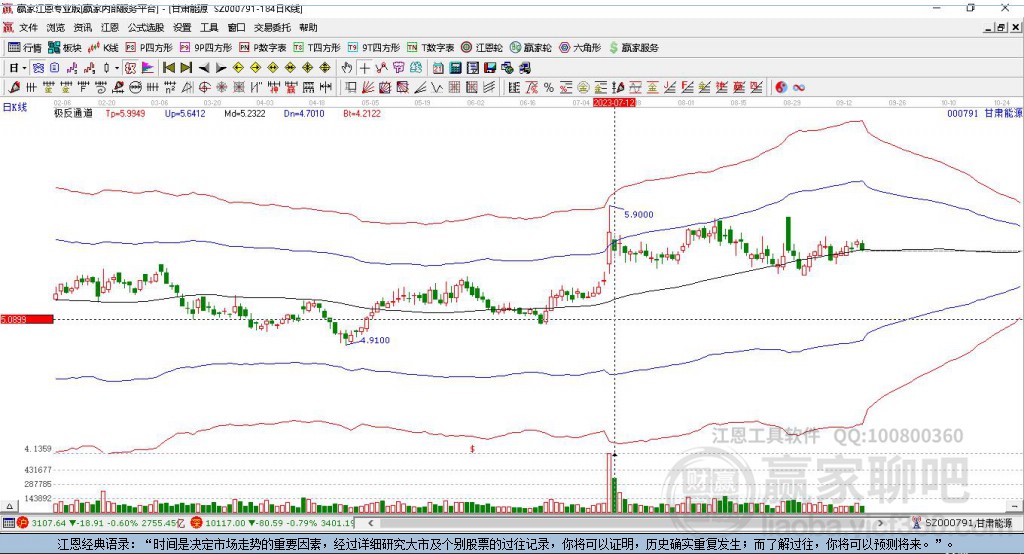Image resolution: width=1024 pixels, height=554 pixels.
Task: Open the 文件 menu
Action: coord(29,27)
